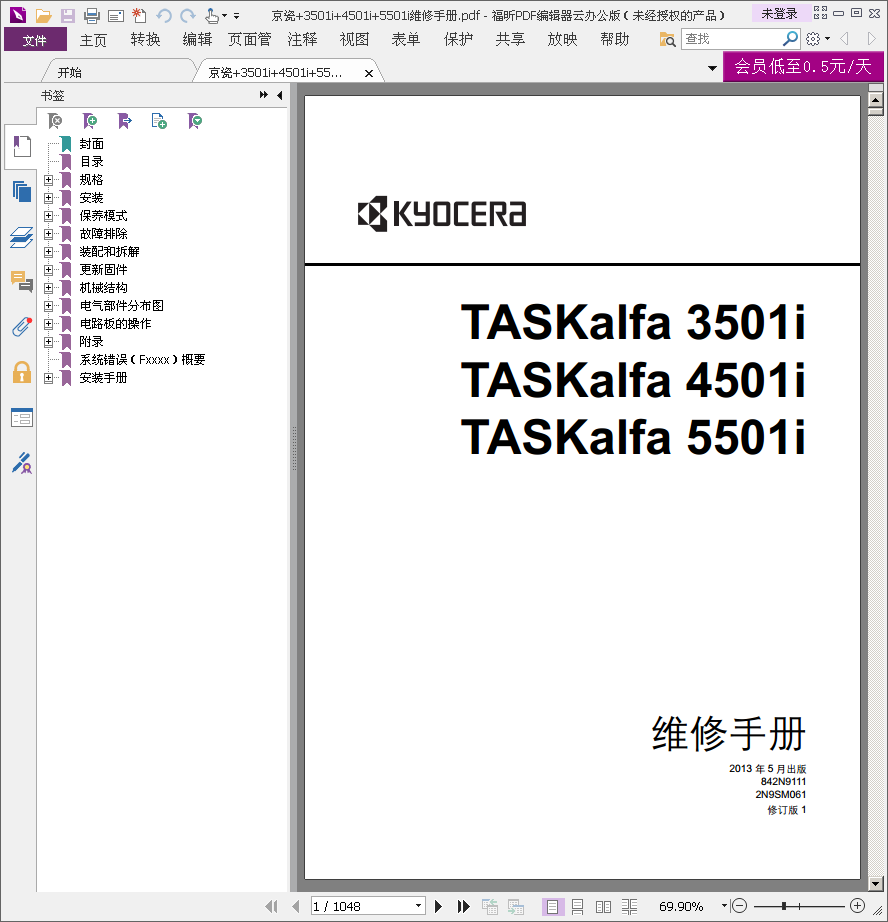
Task: Go to the previous page
Action: (296, 906)
